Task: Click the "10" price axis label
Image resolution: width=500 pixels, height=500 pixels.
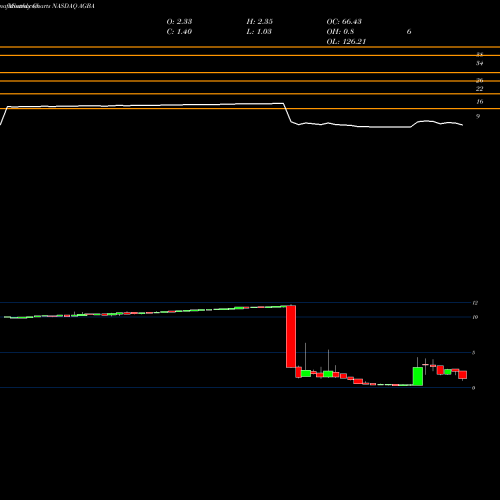Action: 475,317
